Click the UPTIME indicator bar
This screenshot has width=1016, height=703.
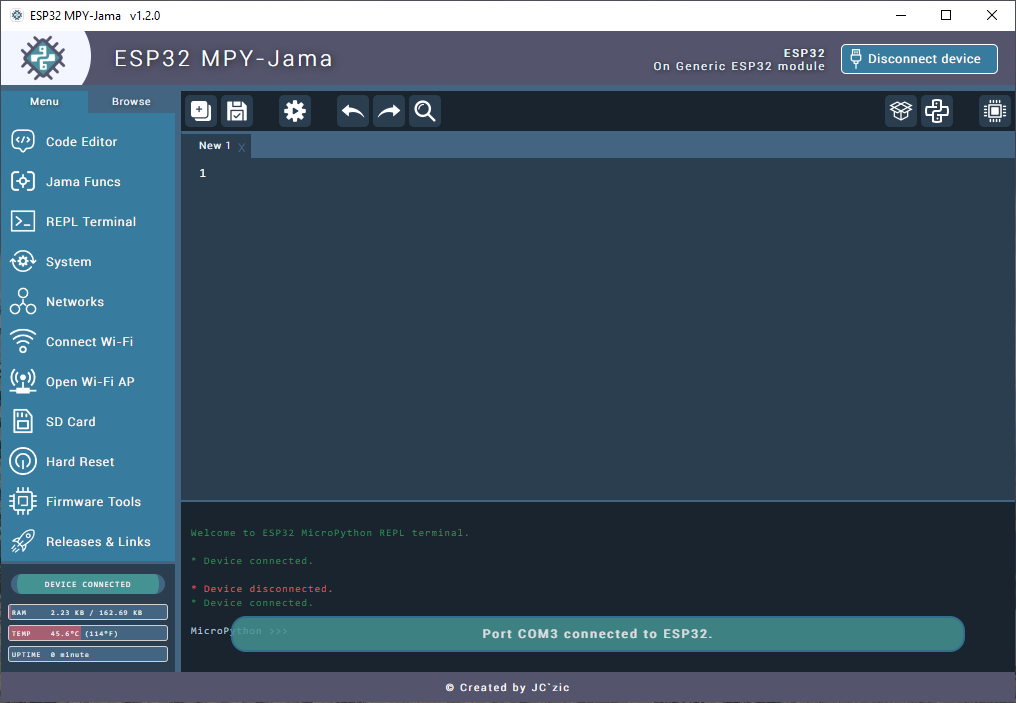[x=87, y=654]
